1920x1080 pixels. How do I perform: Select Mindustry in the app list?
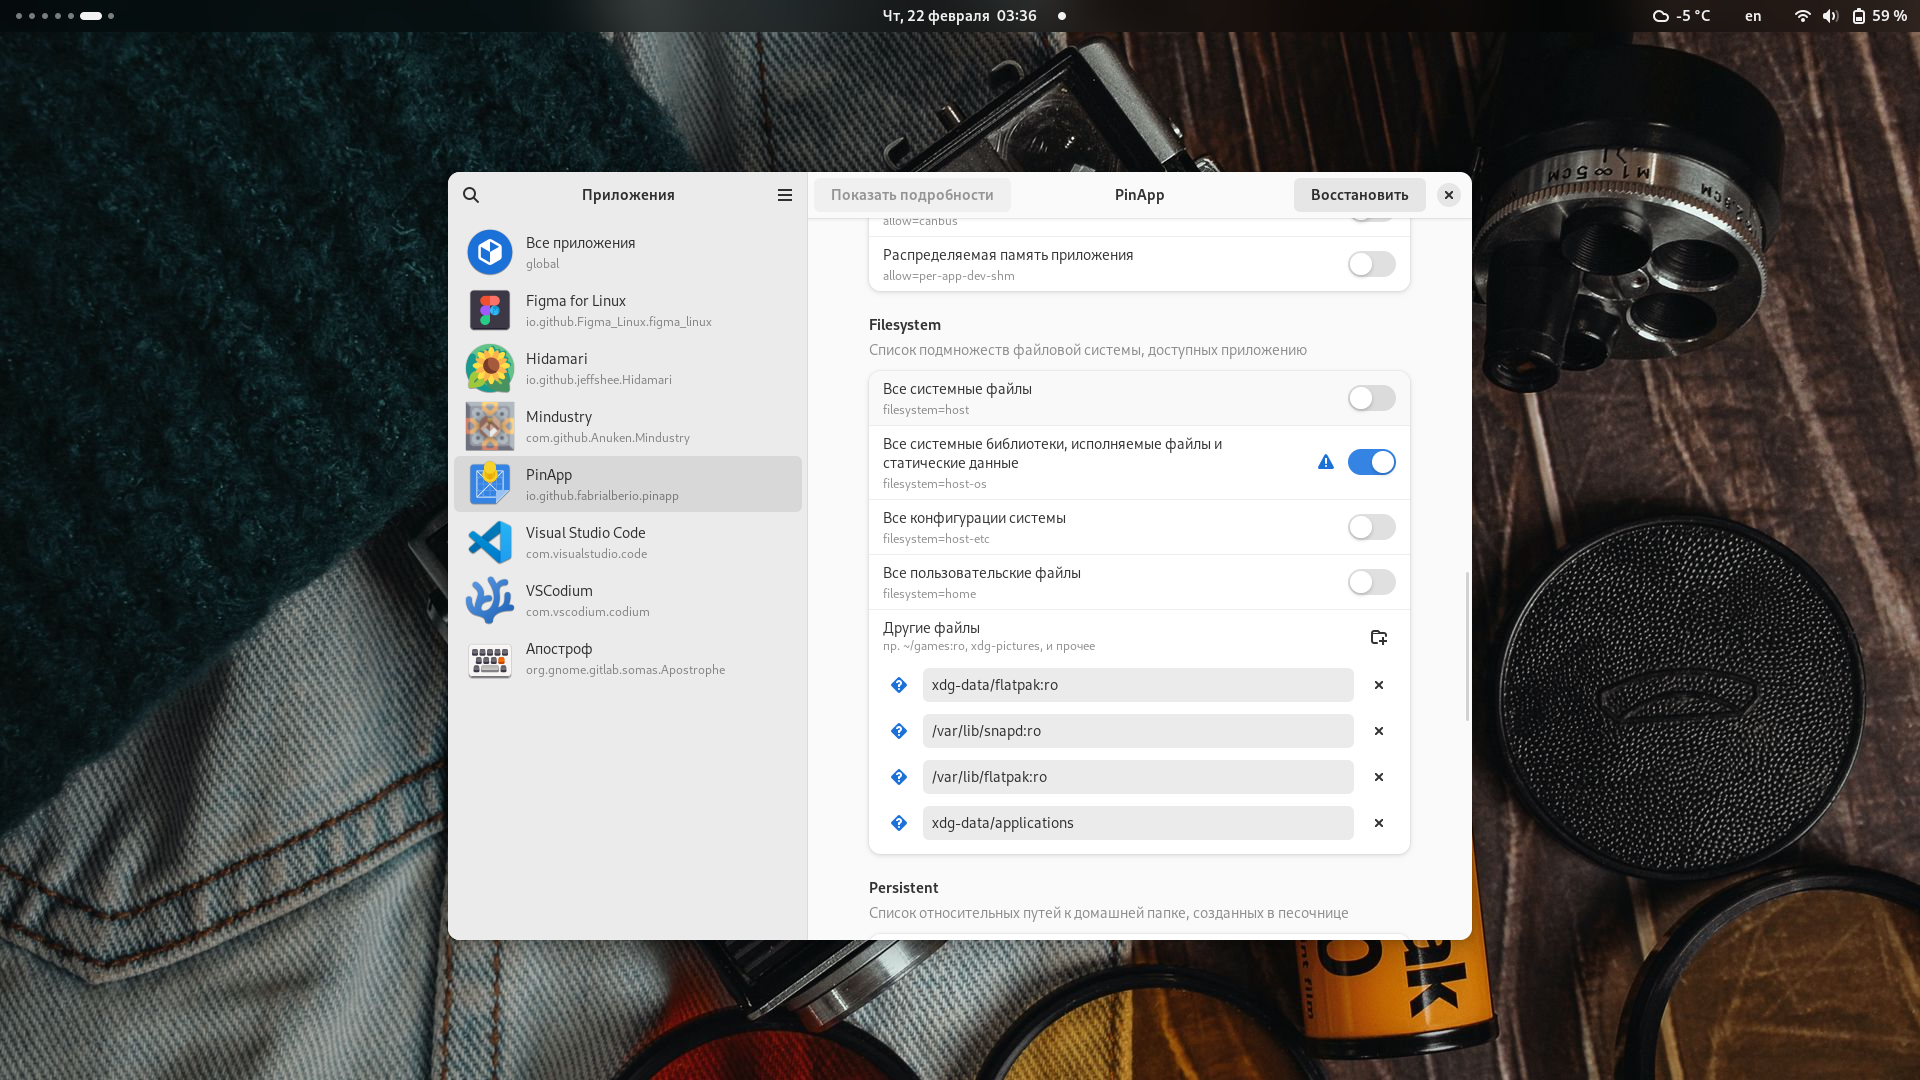(x=628, y=426)
